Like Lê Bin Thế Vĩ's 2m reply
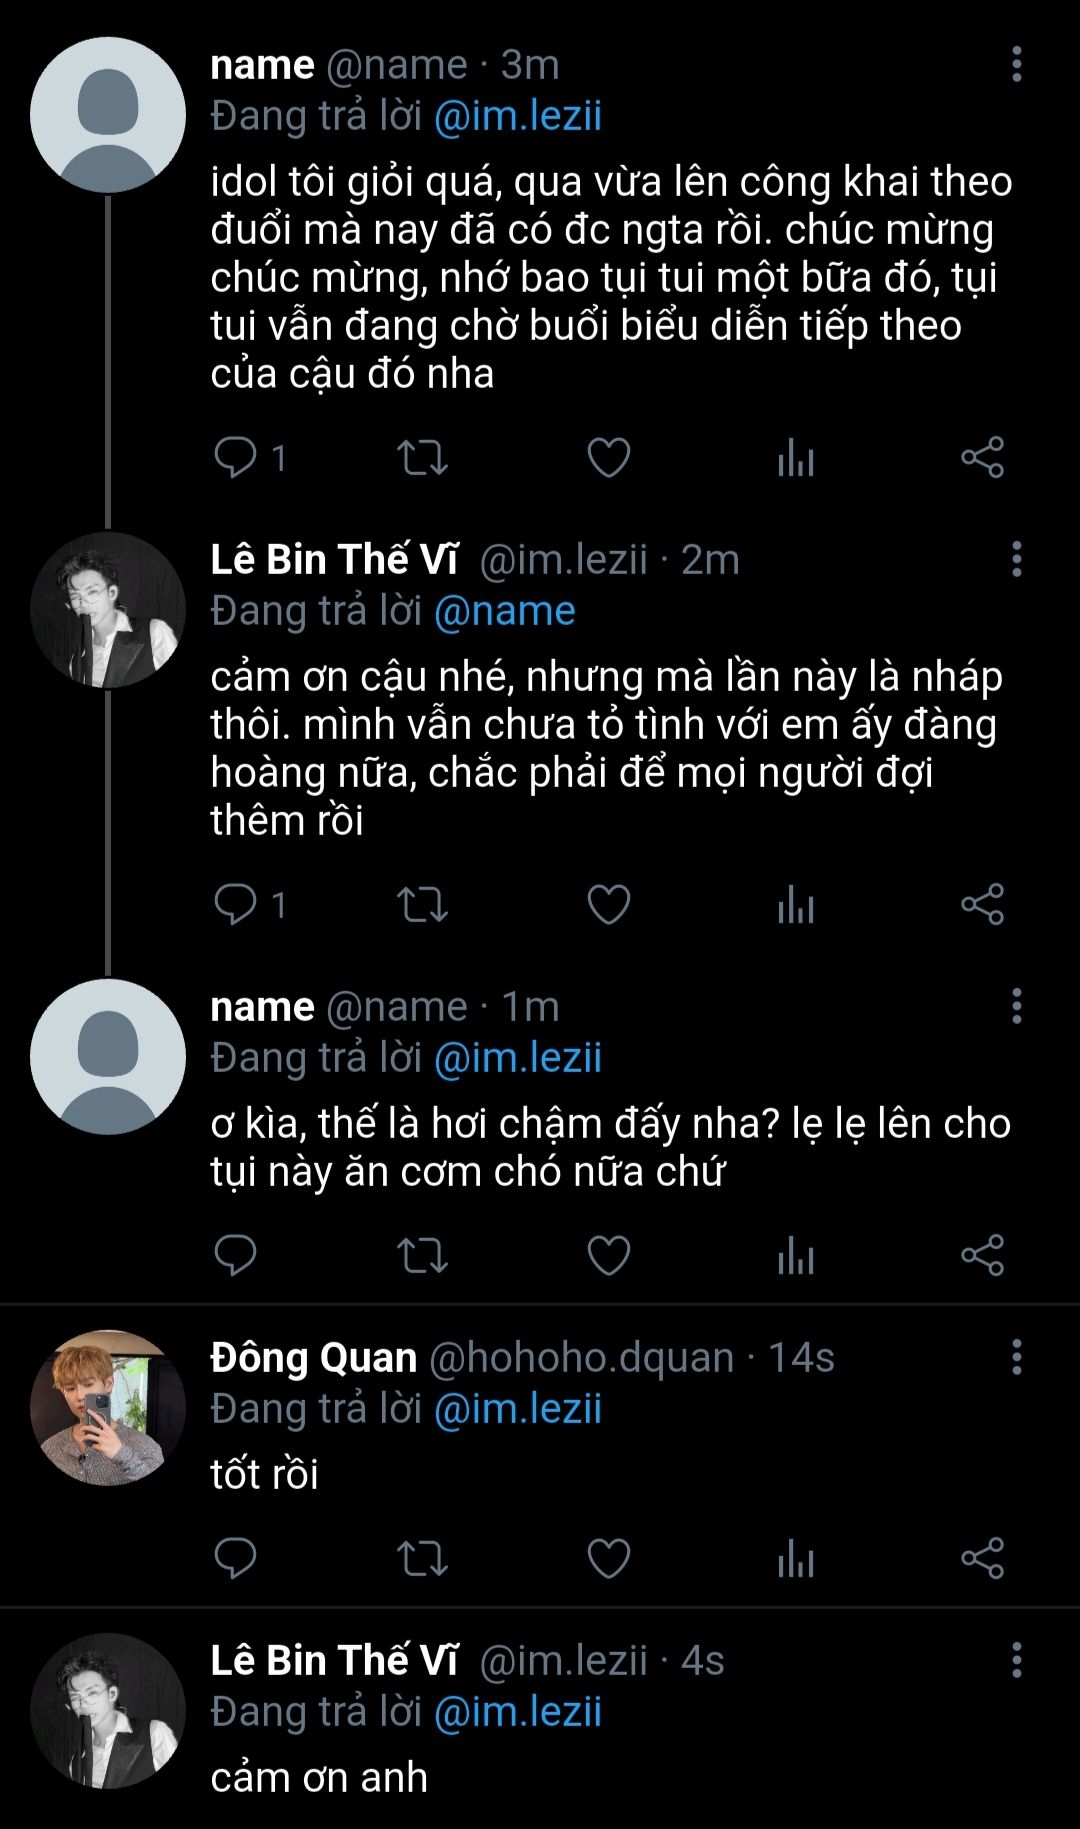This screenshot has width=1080, height=1829. 608,905
